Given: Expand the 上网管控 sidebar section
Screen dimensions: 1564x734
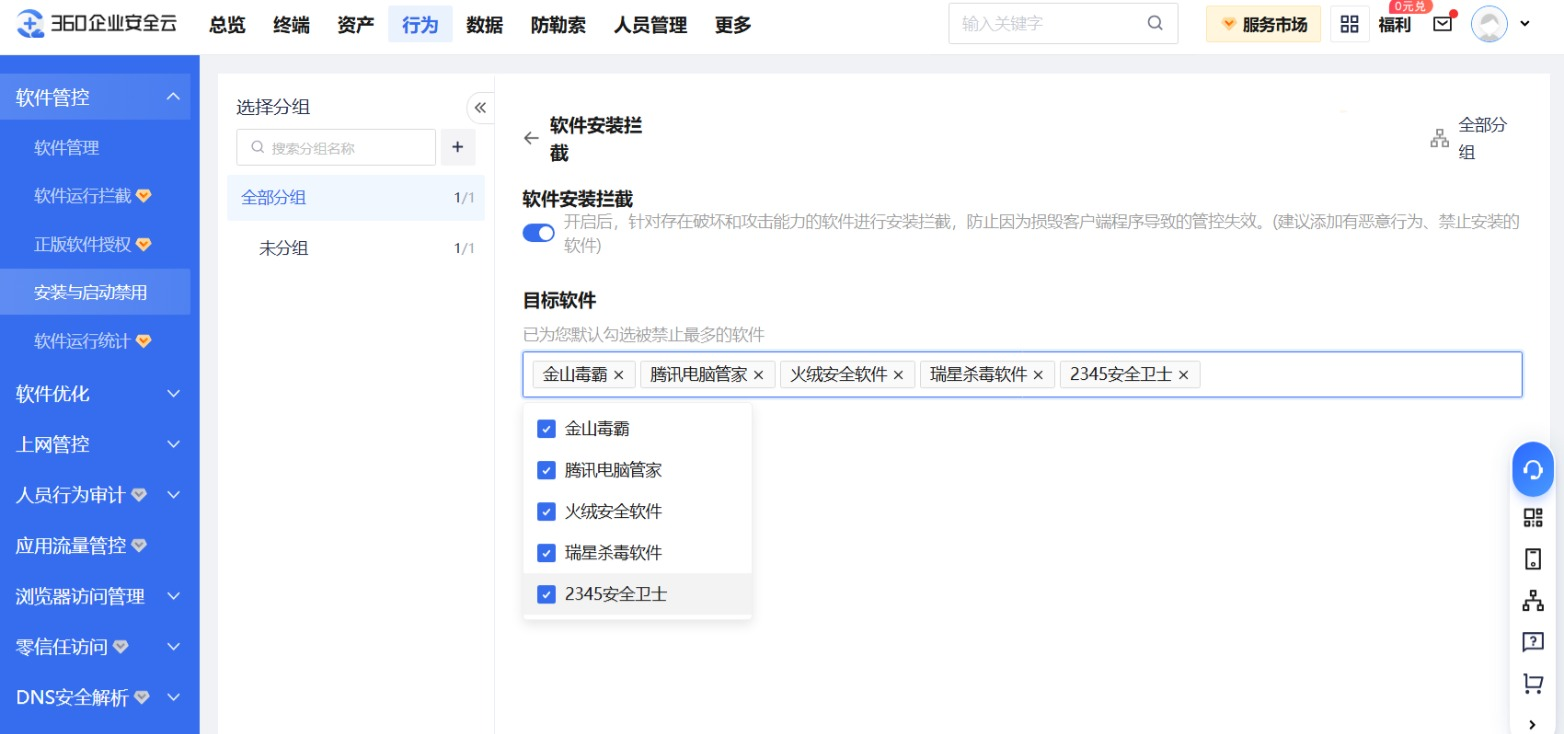Looking at the screenshot, I should (172, 444).
